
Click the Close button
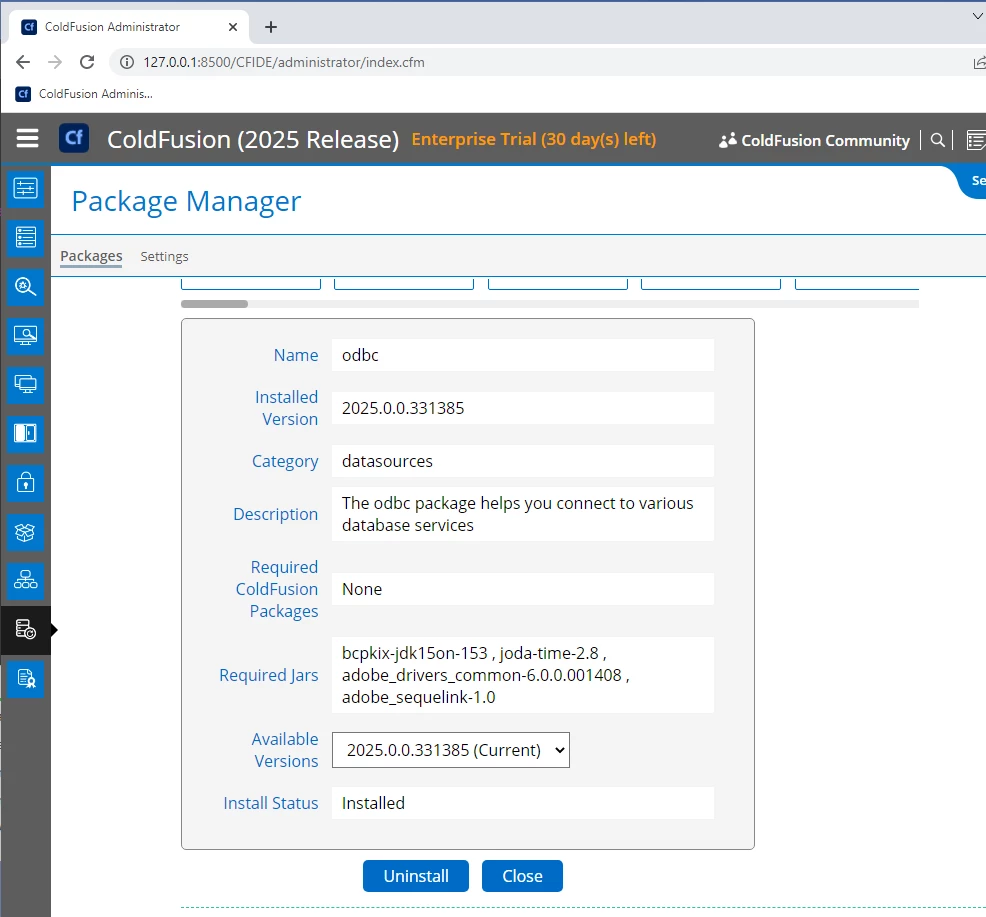522,876
